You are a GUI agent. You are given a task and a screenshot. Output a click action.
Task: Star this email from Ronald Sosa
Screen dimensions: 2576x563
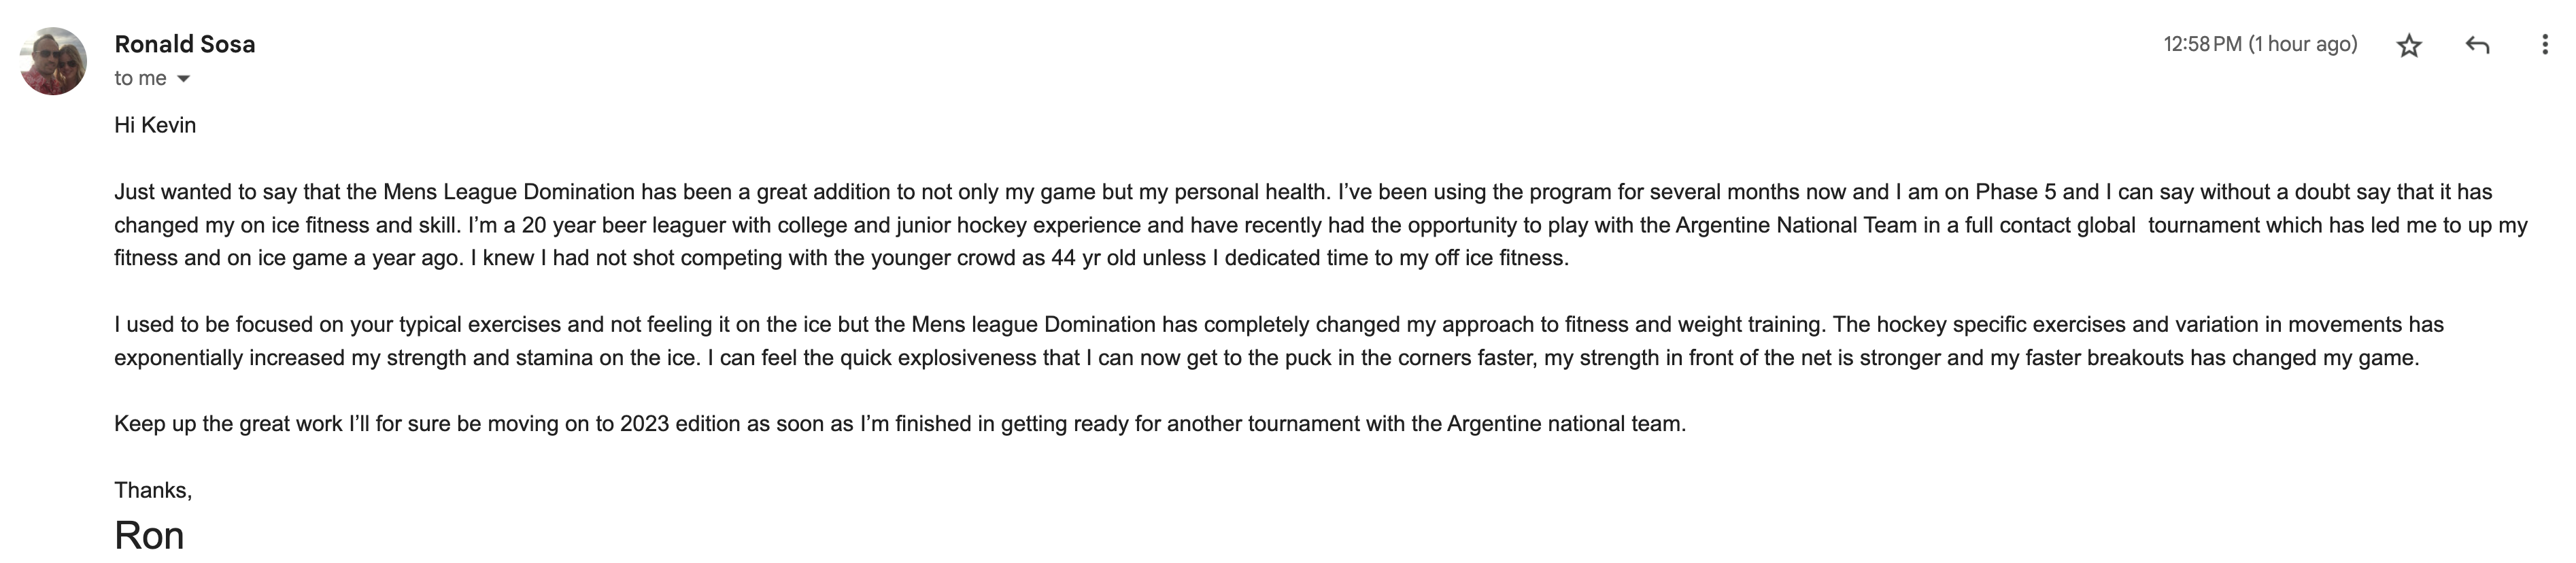pos(2409,45)
